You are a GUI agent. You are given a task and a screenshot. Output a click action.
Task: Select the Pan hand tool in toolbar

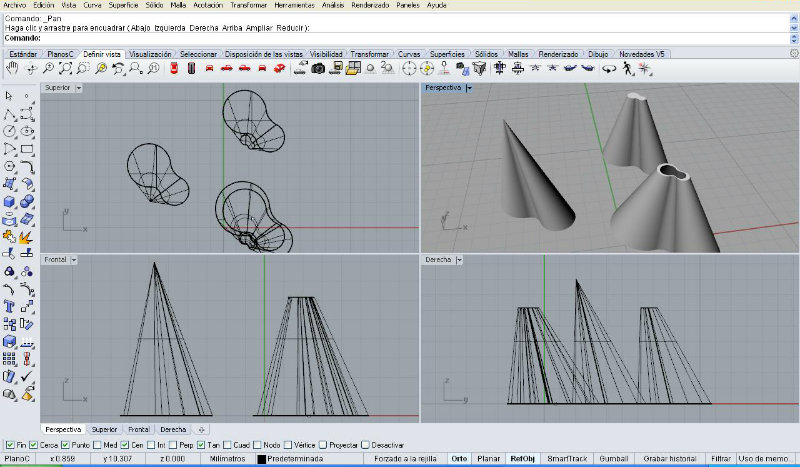12,68
